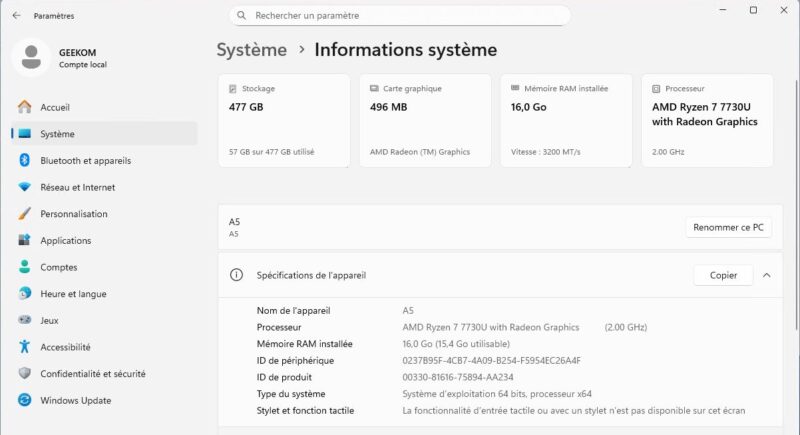Open the Comptes section
The height and width of the screenshot is (435, 800).
click(104, 267)
